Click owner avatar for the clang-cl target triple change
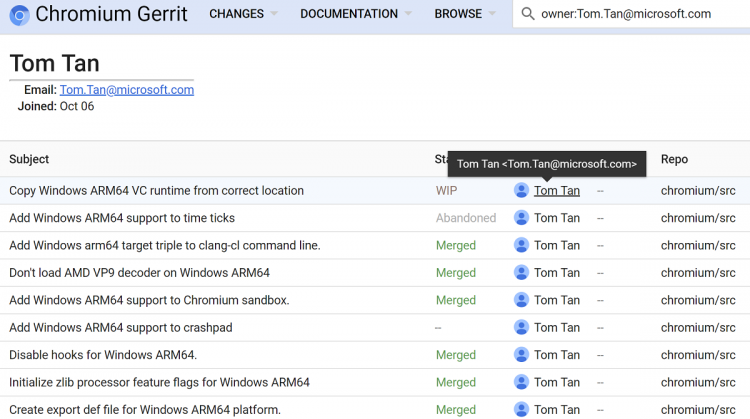The height and width of the screenshot is (419, 750). click(521, 245)
